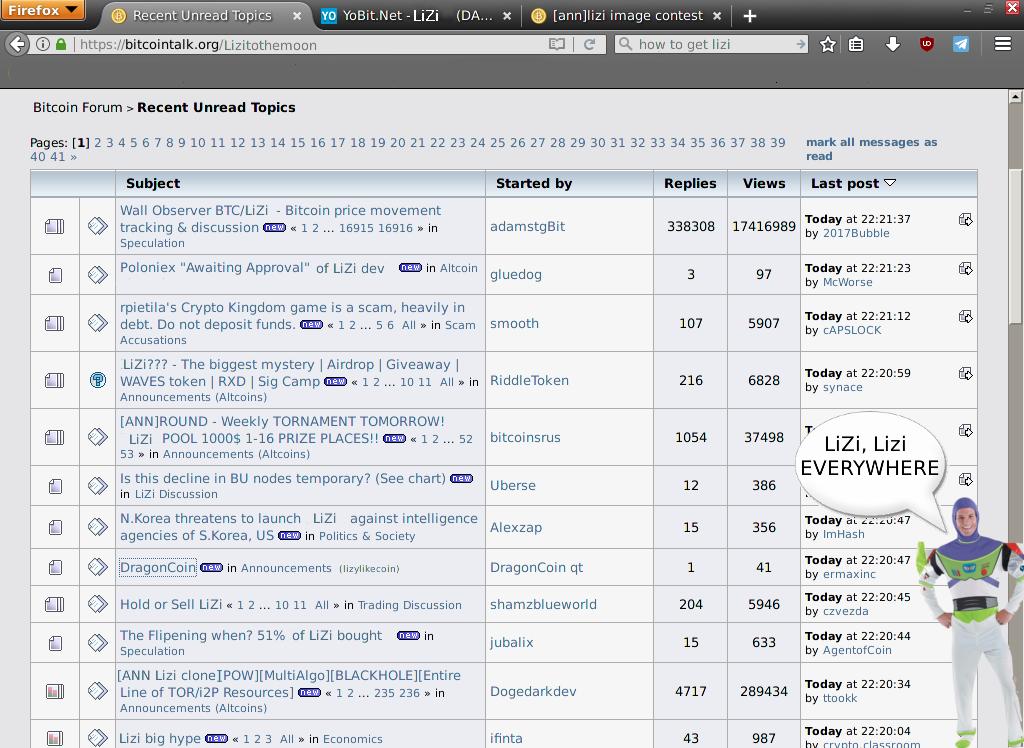Screen dimensions: 1024x748
Task: Sort table by Replies column header
Action: 690,184
